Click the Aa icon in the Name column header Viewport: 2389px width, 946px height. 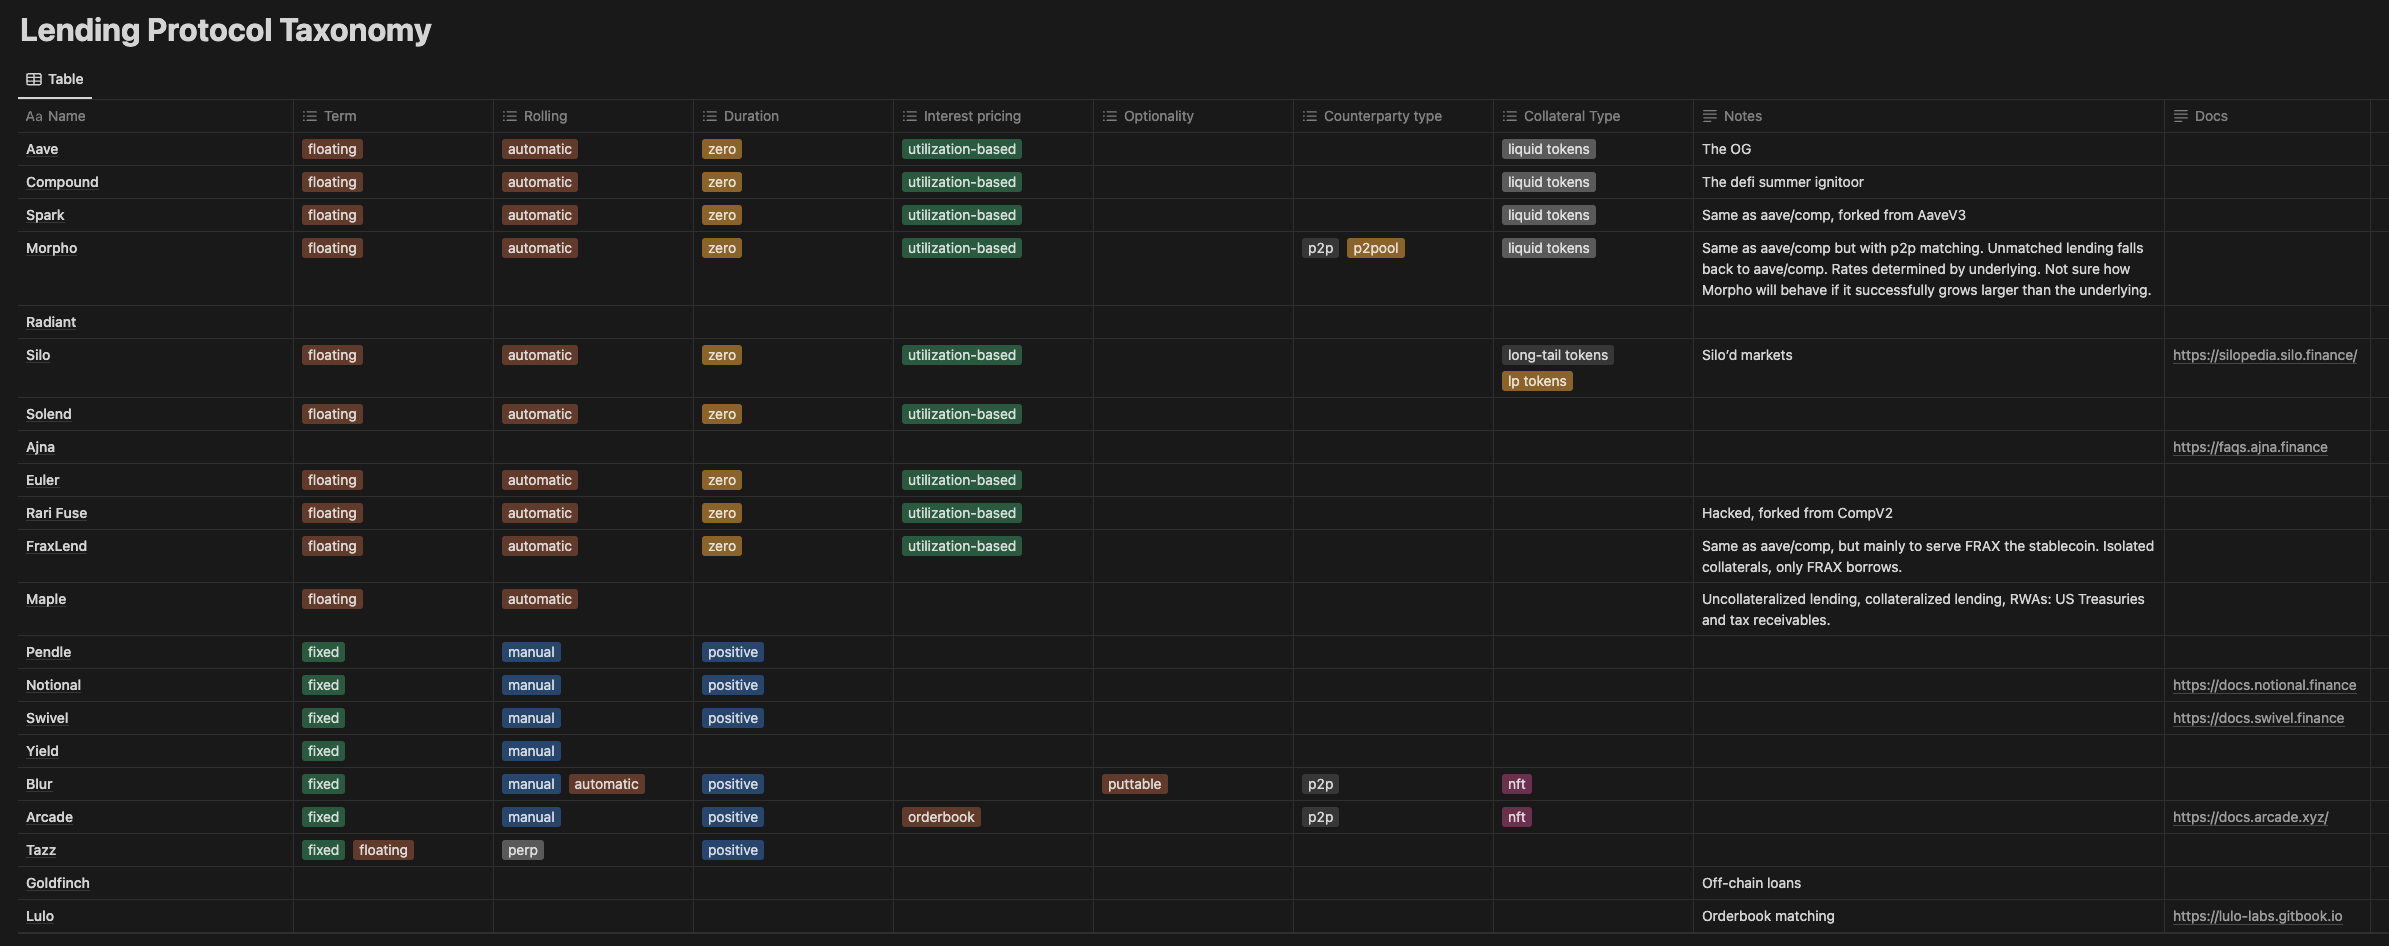35,116
